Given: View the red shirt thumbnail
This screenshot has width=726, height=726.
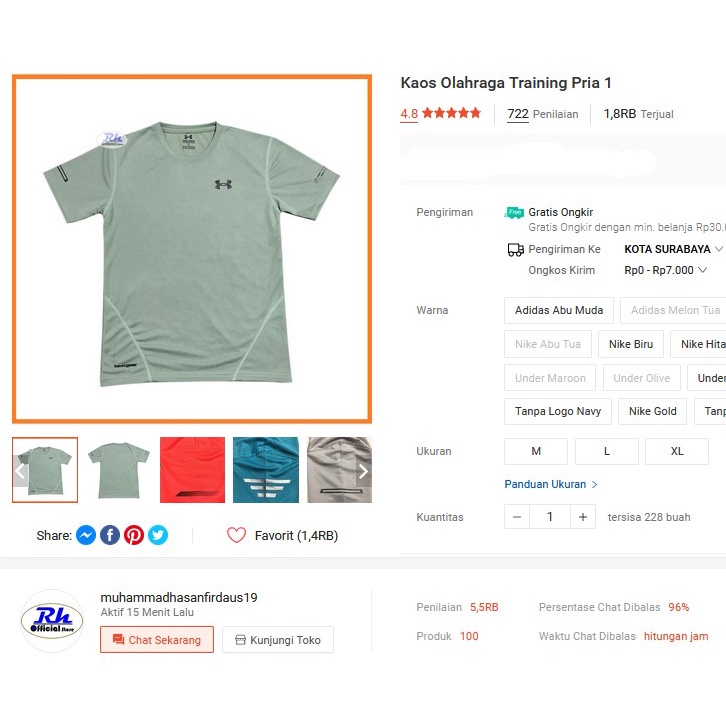Looking at the screenshot, I should click(x=192, y=469).
